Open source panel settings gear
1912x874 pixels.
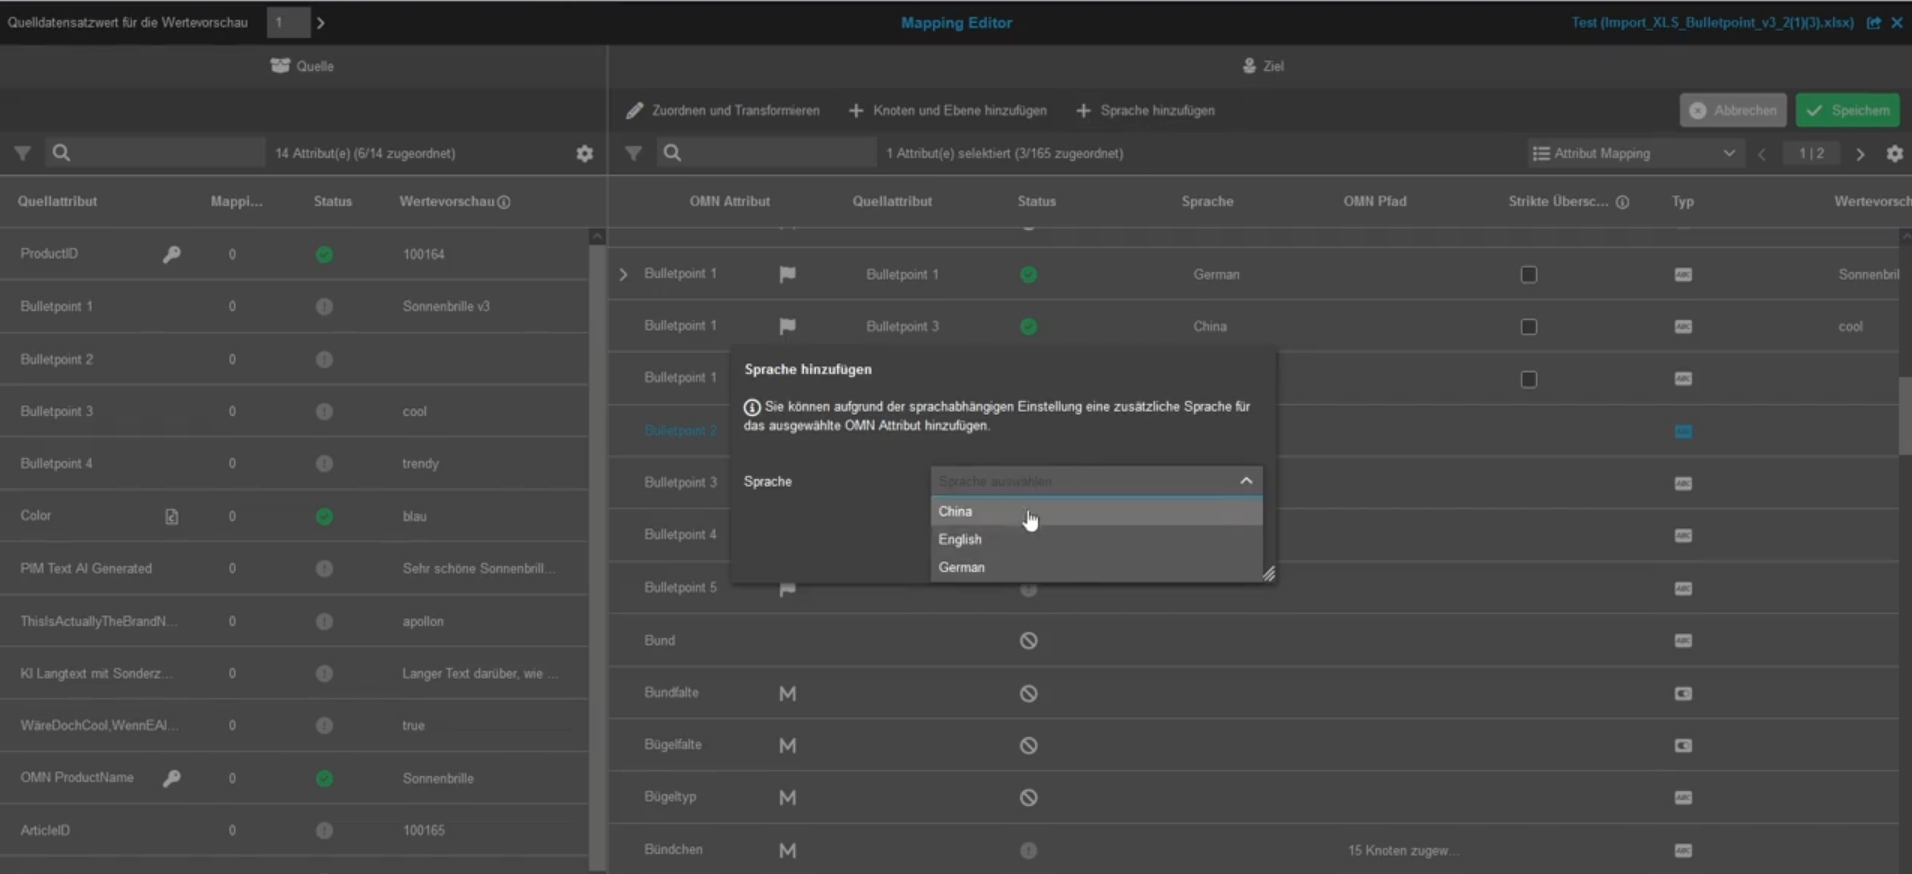(585, 153)
